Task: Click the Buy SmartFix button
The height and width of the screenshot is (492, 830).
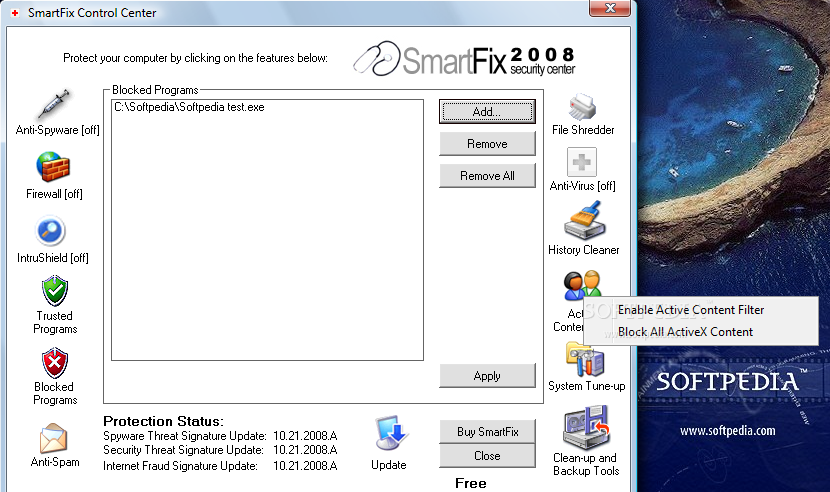Action: pyautogui.click(x=487, y=432)
